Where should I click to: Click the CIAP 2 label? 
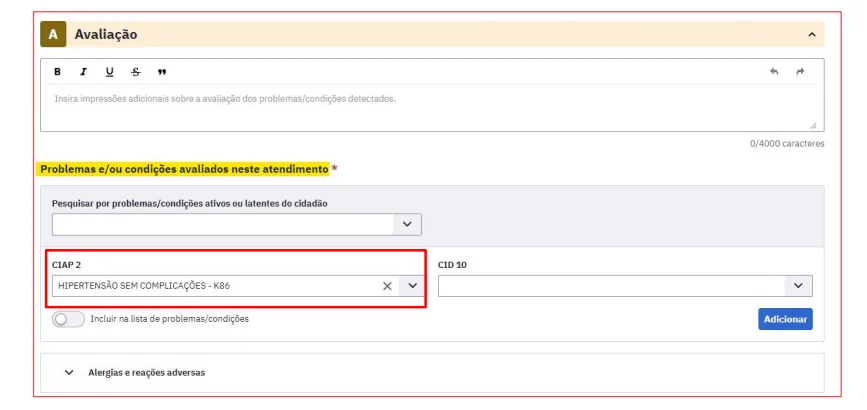pyautogui.click(x=66, y=265)
